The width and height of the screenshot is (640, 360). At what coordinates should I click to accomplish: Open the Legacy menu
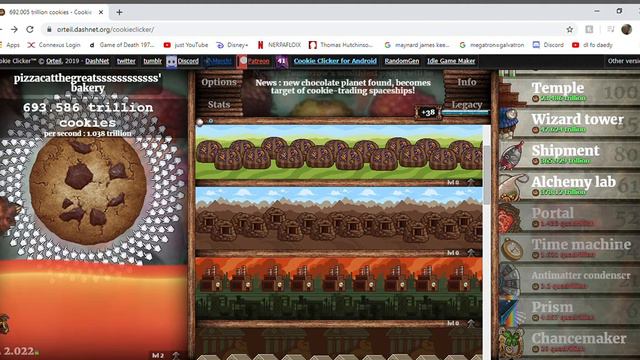pos(467,104)
